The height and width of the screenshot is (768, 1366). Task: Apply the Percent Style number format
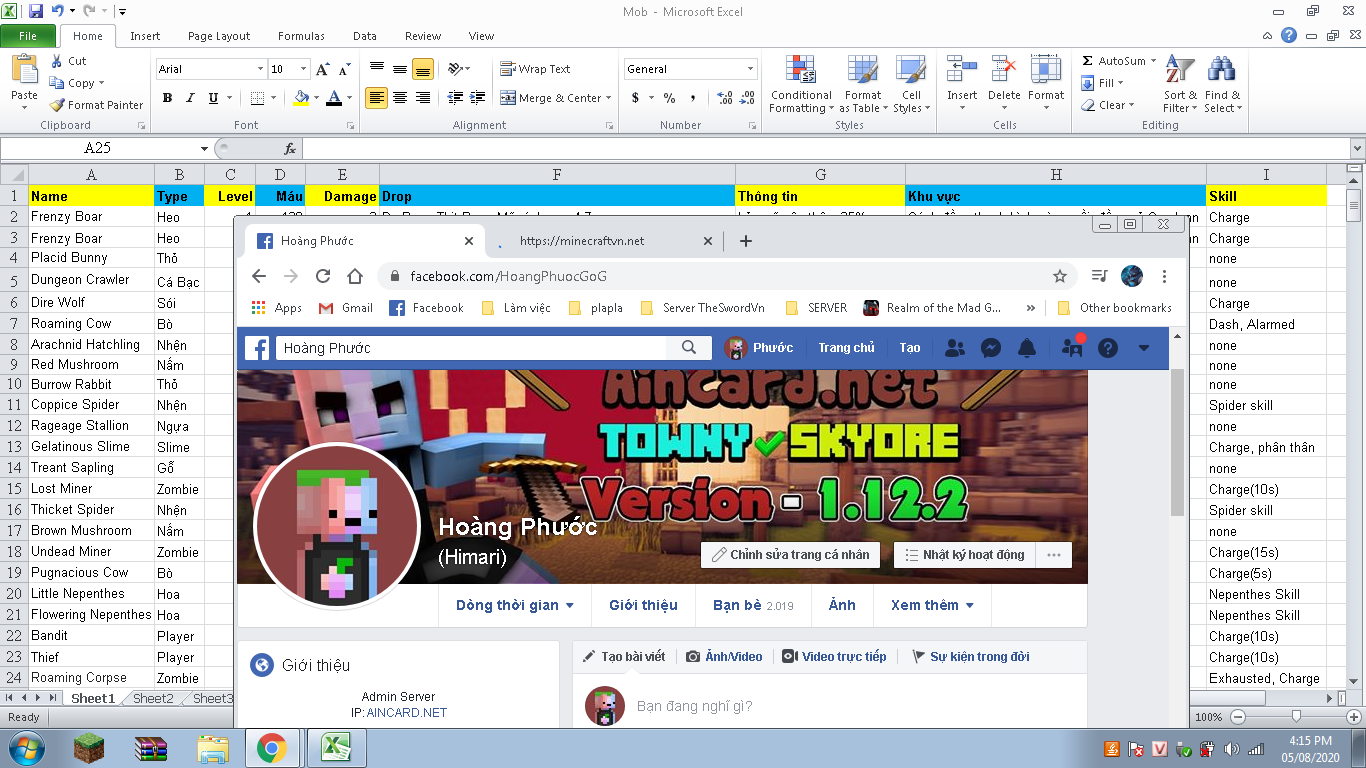(x=669, y=98)
